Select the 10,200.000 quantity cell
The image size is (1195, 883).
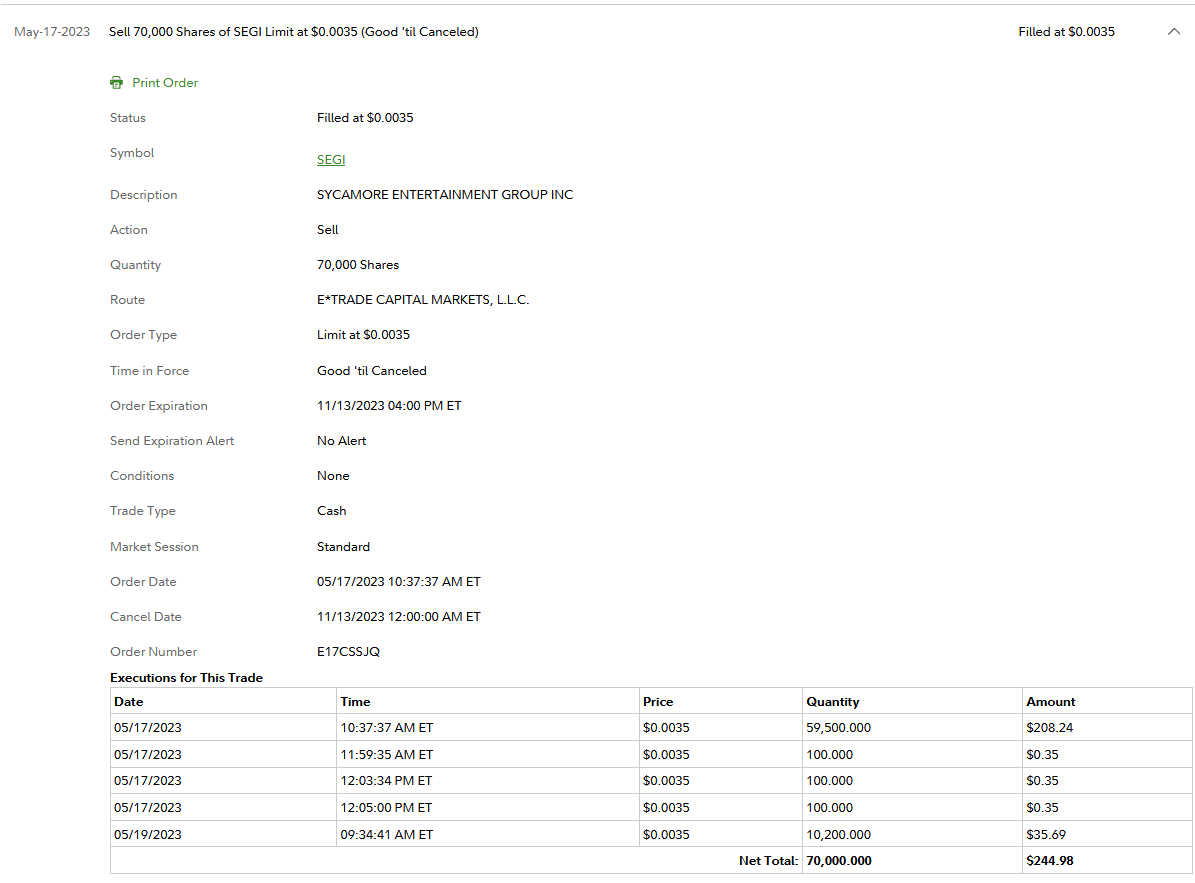click(x=838, y=834)
